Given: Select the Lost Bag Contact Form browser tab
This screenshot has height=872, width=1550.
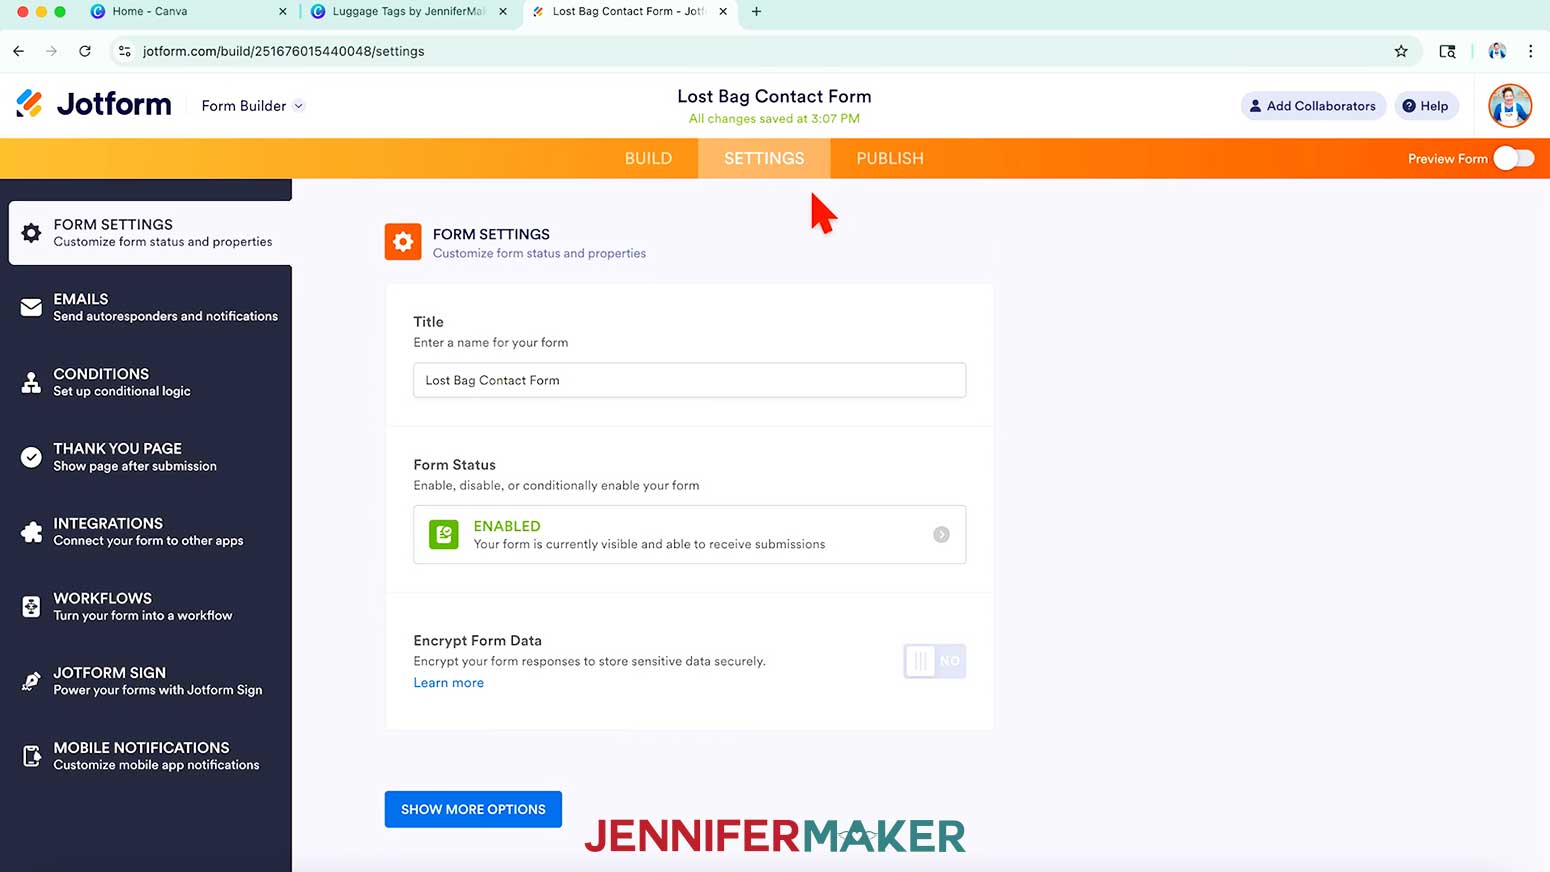Looking at the screenshot, I should click(631, 11).
